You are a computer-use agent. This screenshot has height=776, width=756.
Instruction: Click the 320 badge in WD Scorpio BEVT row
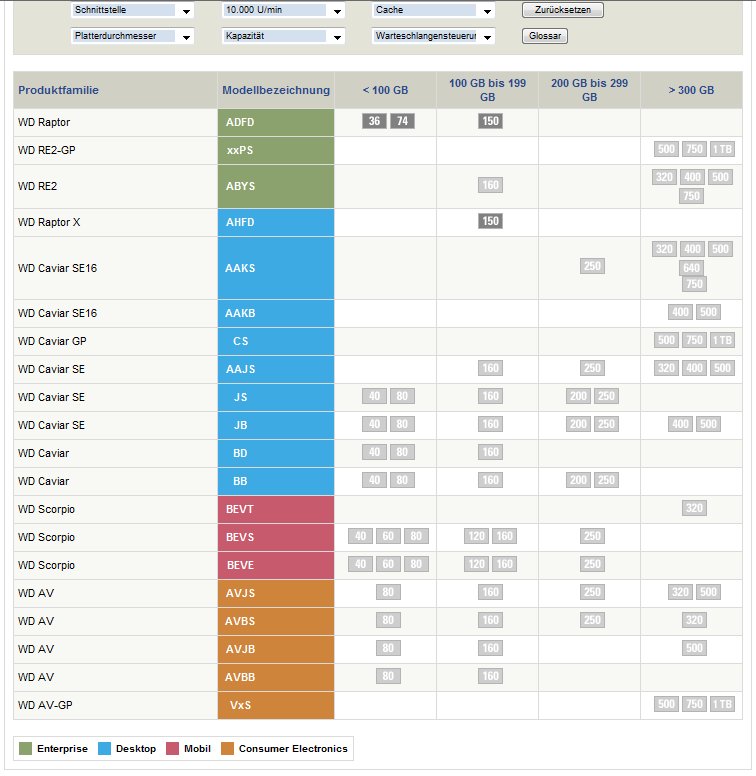[694, 508]
